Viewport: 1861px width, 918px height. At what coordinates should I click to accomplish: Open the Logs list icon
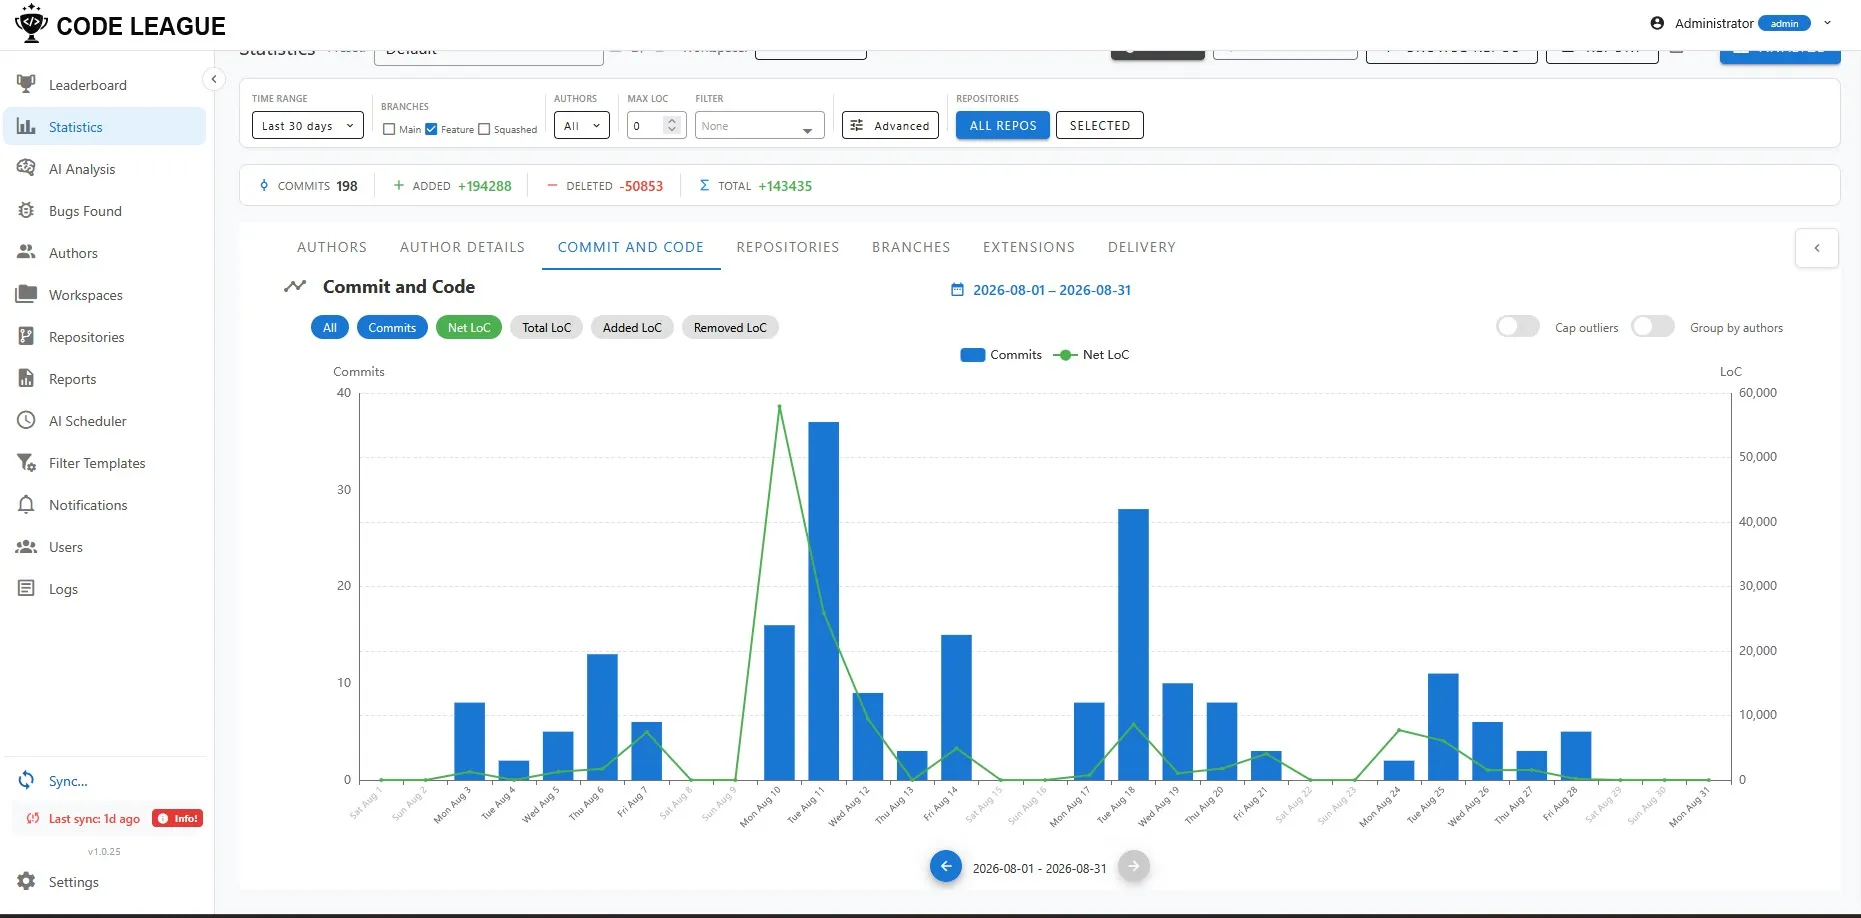tap(27, 588)
